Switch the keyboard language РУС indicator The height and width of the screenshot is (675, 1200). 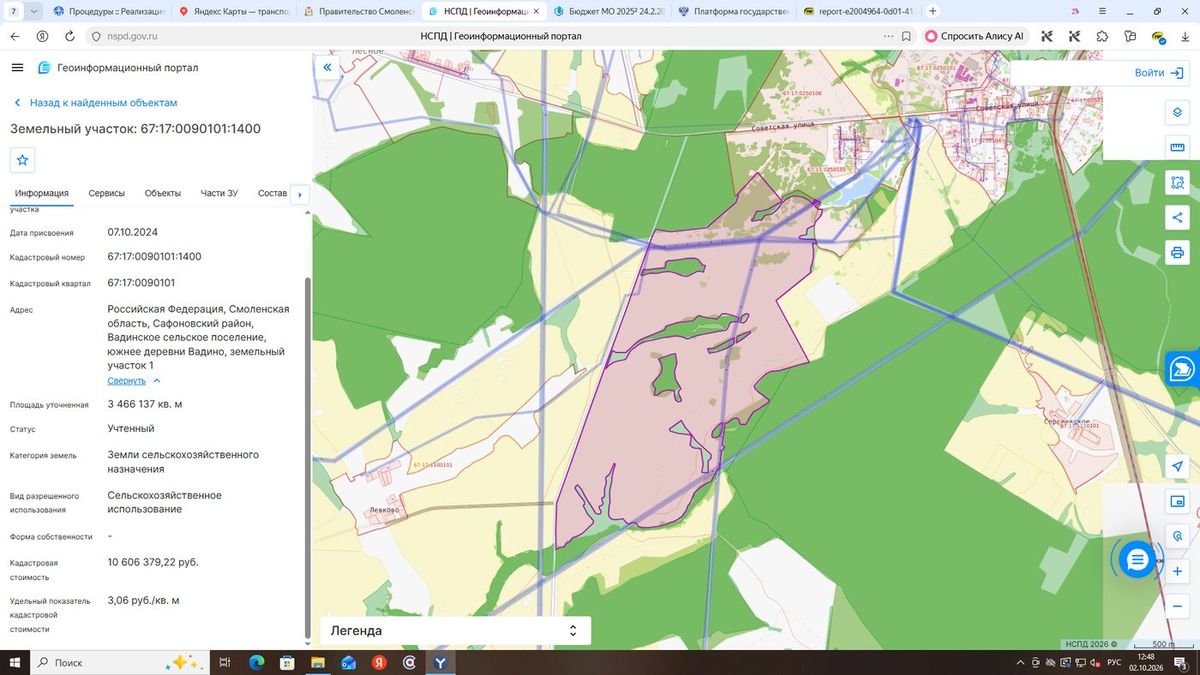coord(1114,662)
